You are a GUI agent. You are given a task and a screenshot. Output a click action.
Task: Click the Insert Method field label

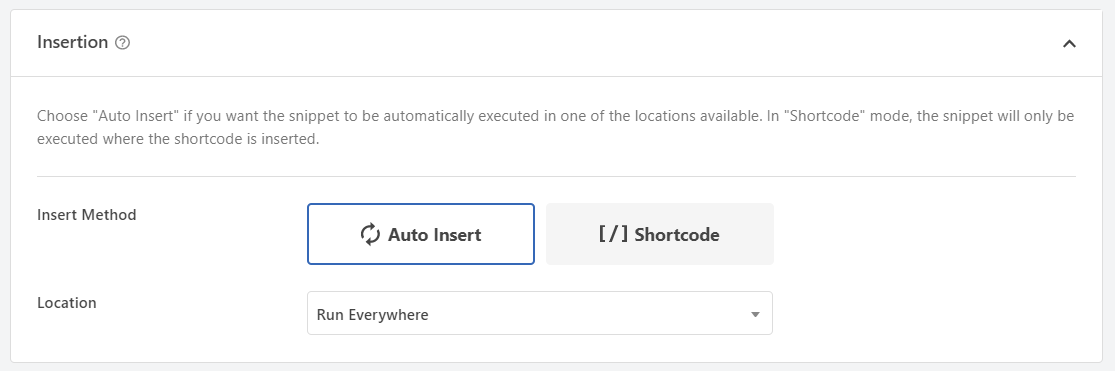click(x=87, y=215)
